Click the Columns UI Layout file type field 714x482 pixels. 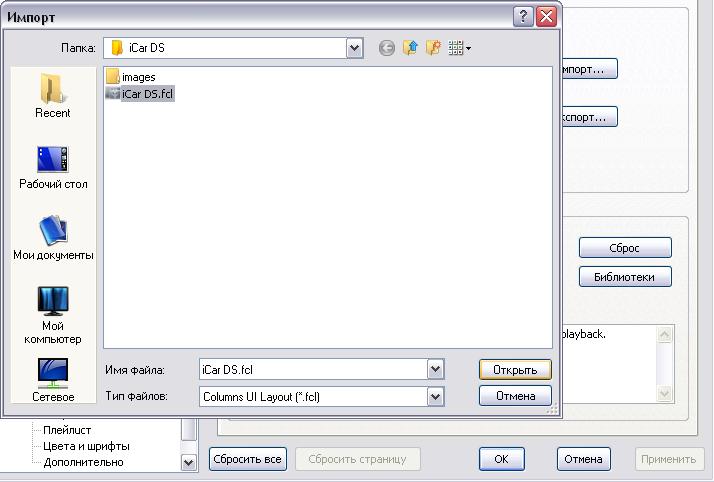pyautogui.click(x=313, y=396)
